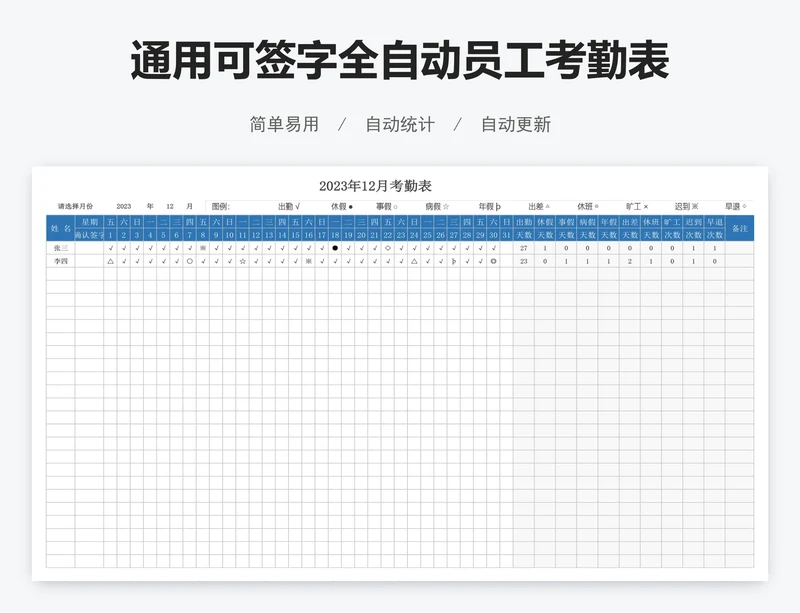Click the 早退 ◇ legend entry
Image resolution: width=800 pixels, height=613 pixels.
pyautogui.click(x=736, y=206)
